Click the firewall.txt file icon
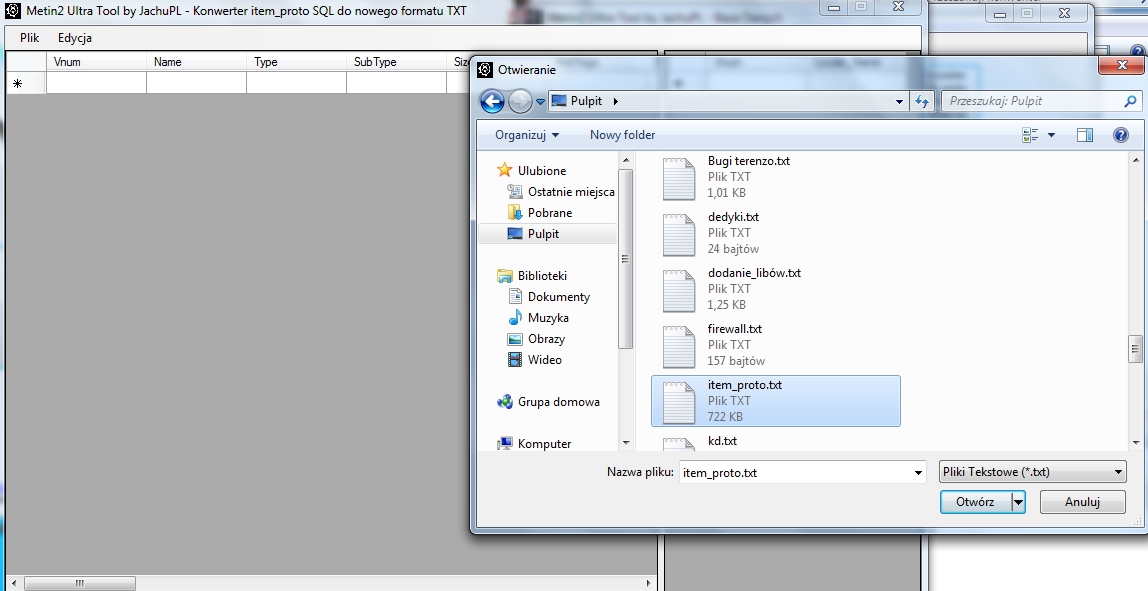This screenshot has height=591, width=1148. tap(679, 347)
